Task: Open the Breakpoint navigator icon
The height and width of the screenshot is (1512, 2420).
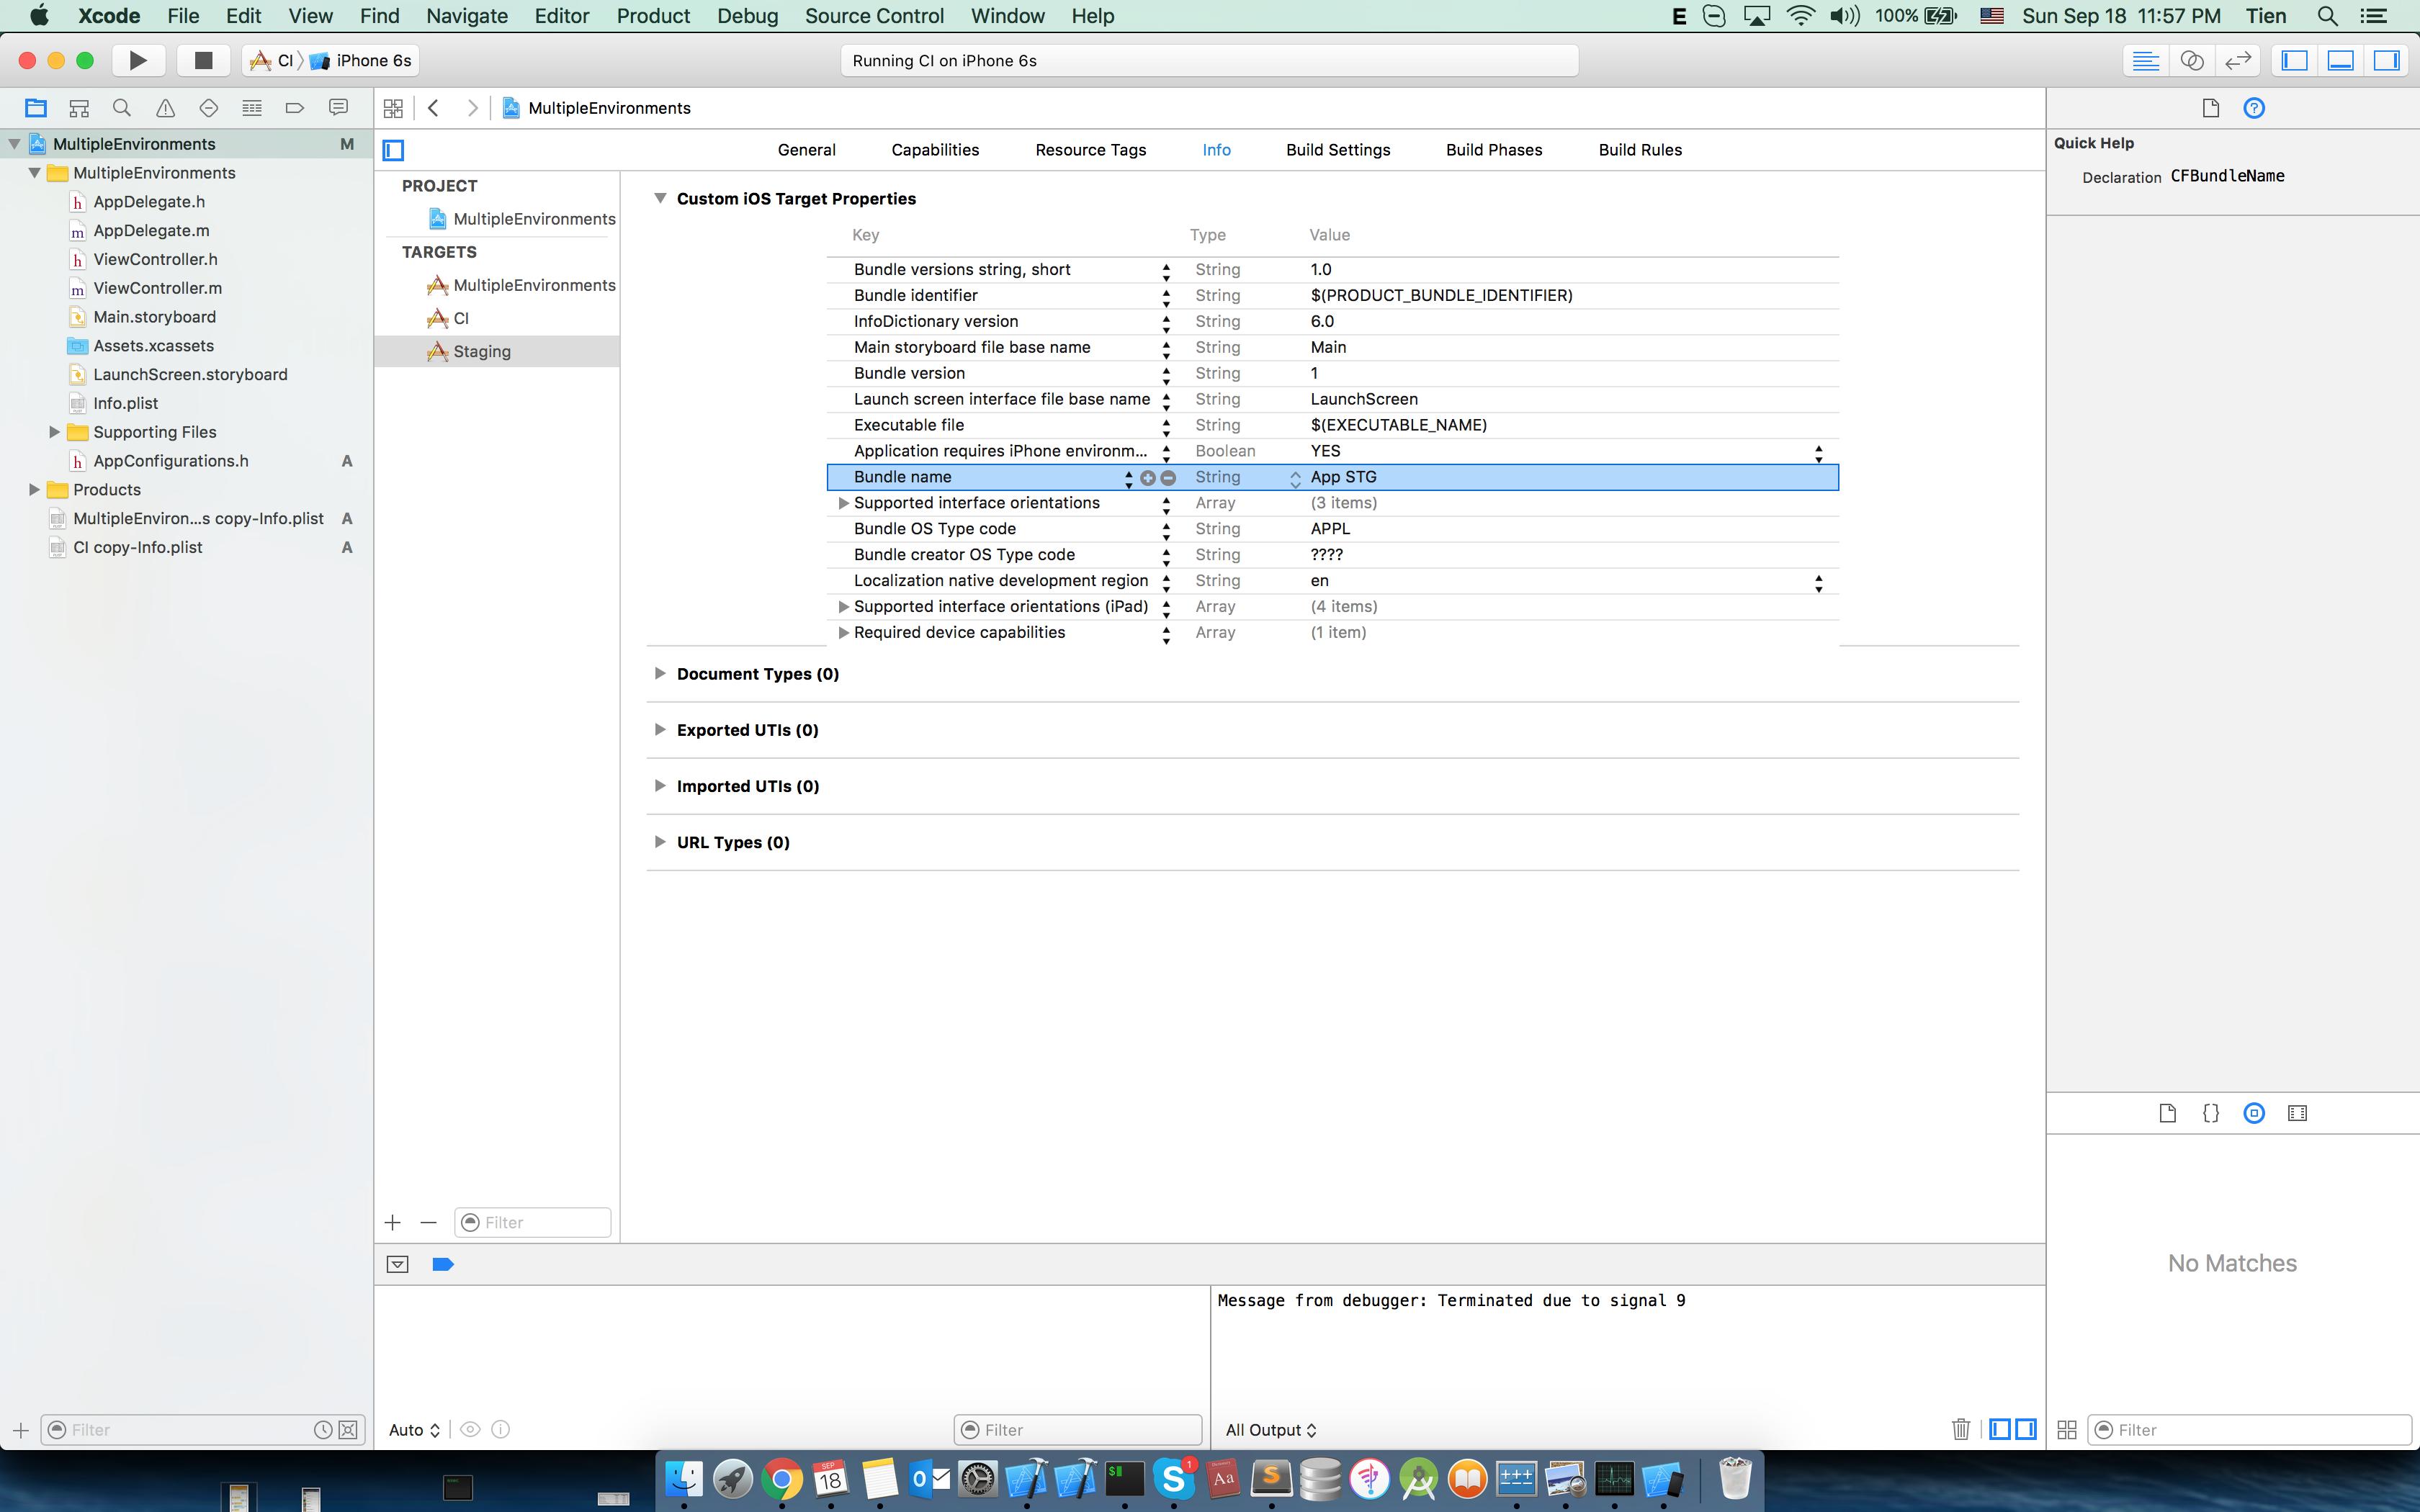Action: pos(294,108)
